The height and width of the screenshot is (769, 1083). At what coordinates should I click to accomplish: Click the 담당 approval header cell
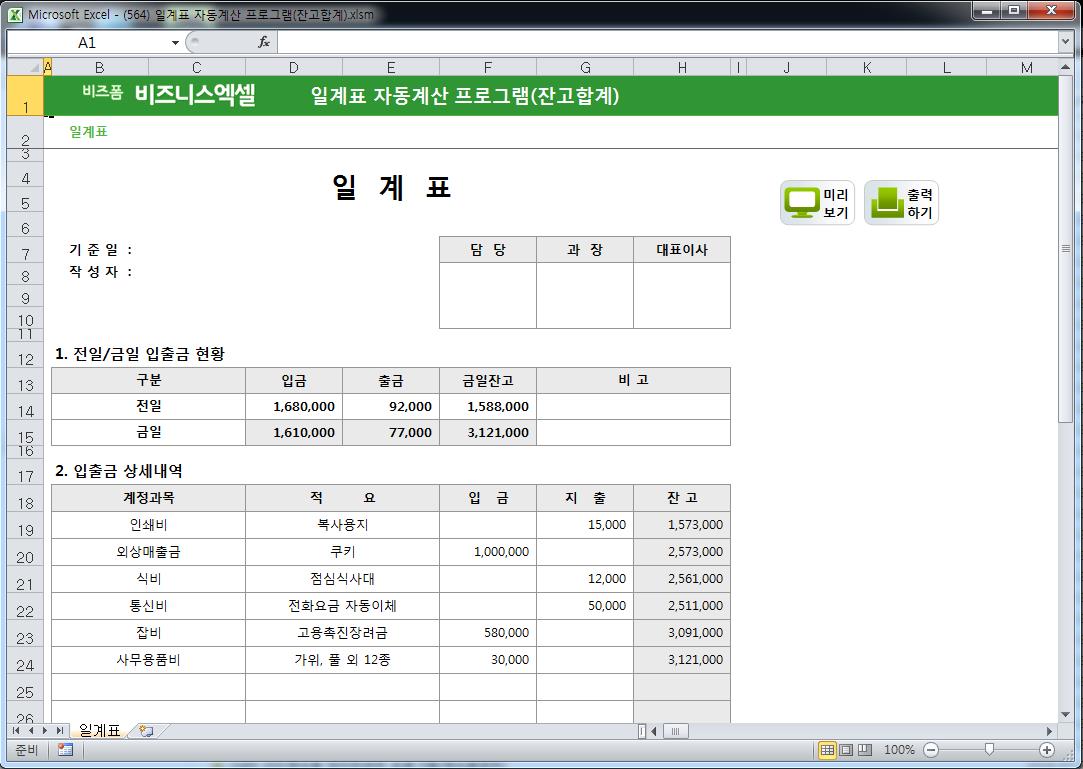click(x=488, y=249)
